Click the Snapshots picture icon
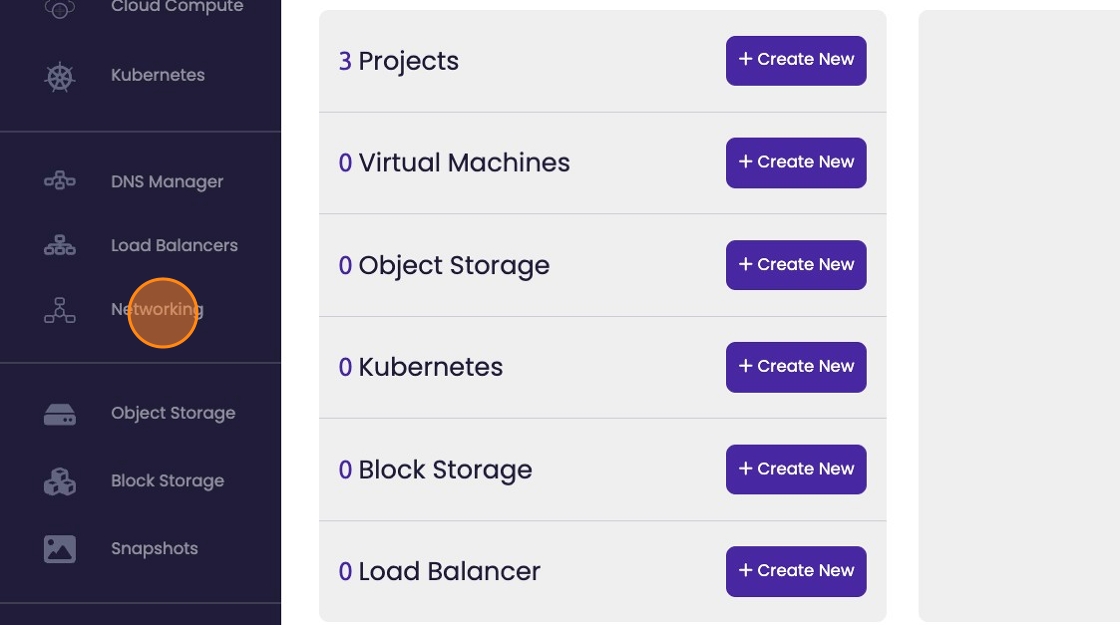The width and height of the screenshot is (1120, 625). pyautogui.click(x=60, y=549)
